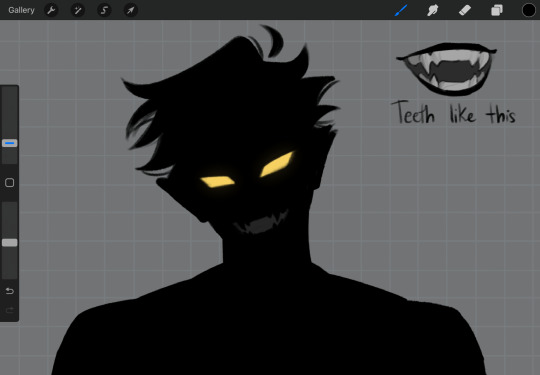This screenshot has width=540, height=375.
Task: Select the Smudge finger tool
Action: 433,10
